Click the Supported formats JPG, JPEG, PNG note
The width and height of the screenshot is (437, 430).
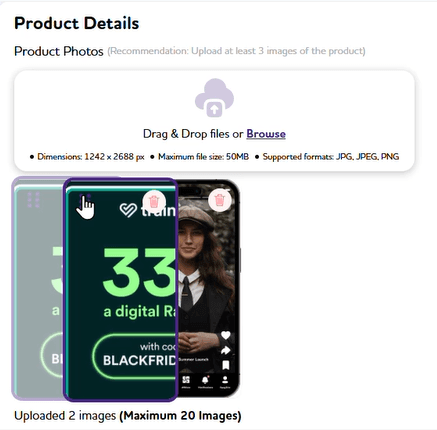coord(331,157)
